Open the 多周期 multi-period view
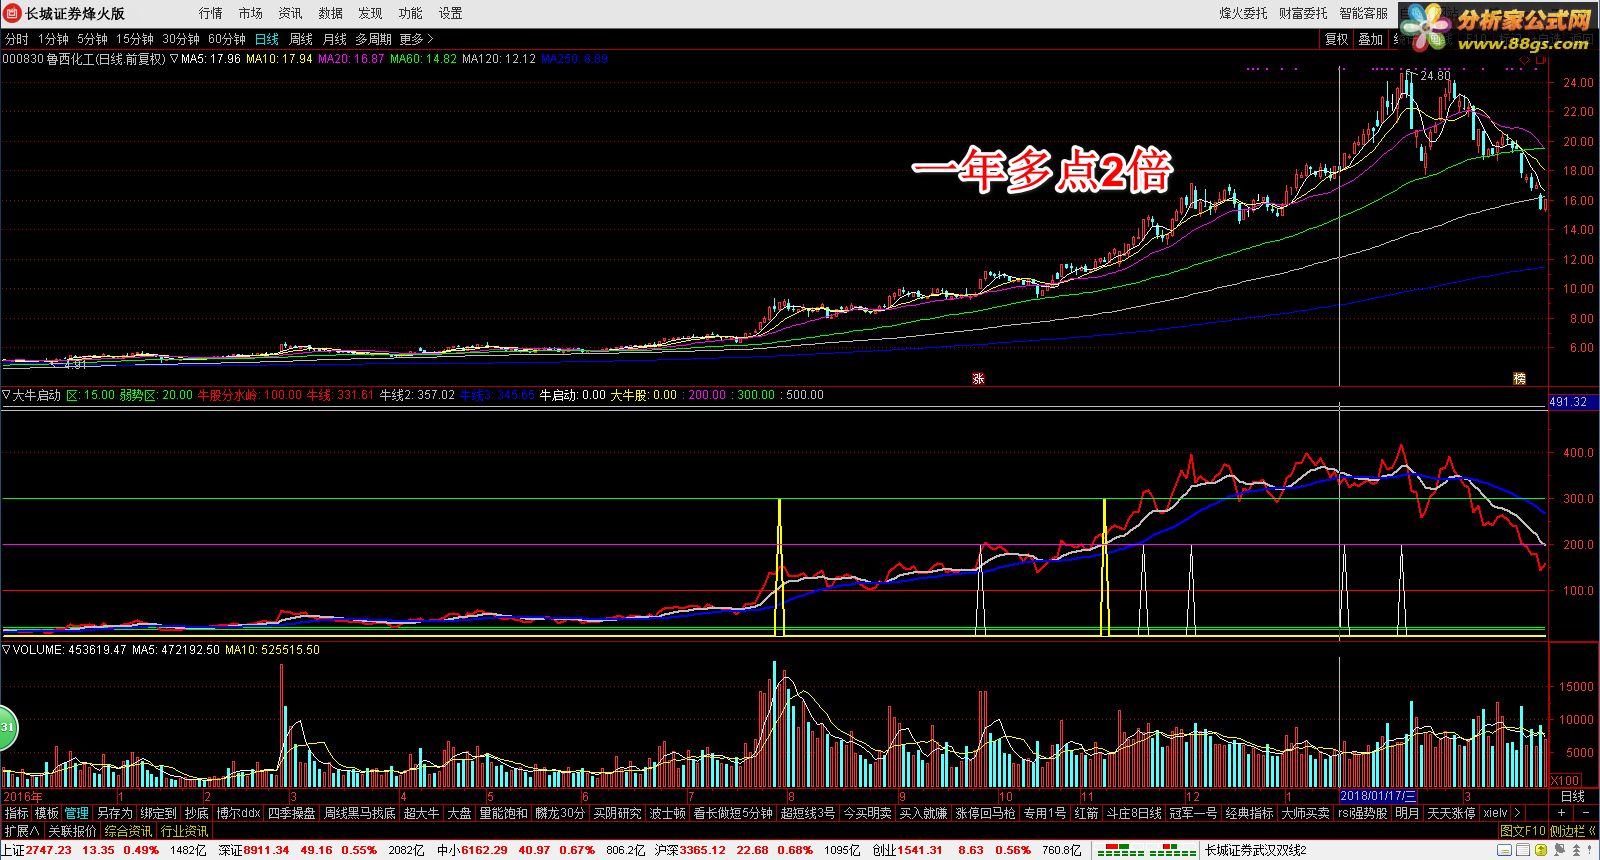The width and height of the screenshot is (1600, 860). point(373,39)
